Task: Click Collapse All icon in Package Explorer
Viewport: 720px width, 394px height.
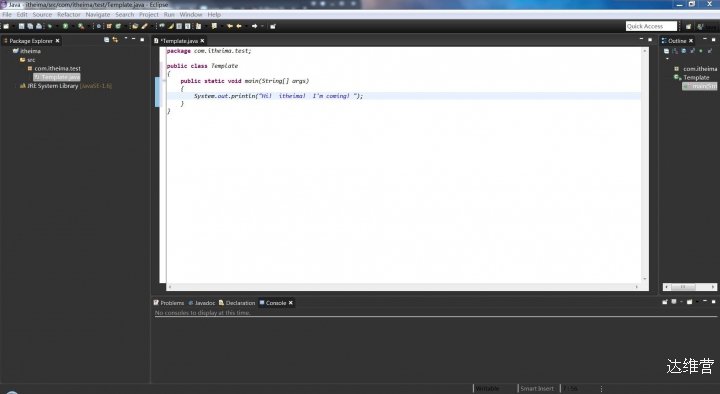Action: click(x=107, y=40)
